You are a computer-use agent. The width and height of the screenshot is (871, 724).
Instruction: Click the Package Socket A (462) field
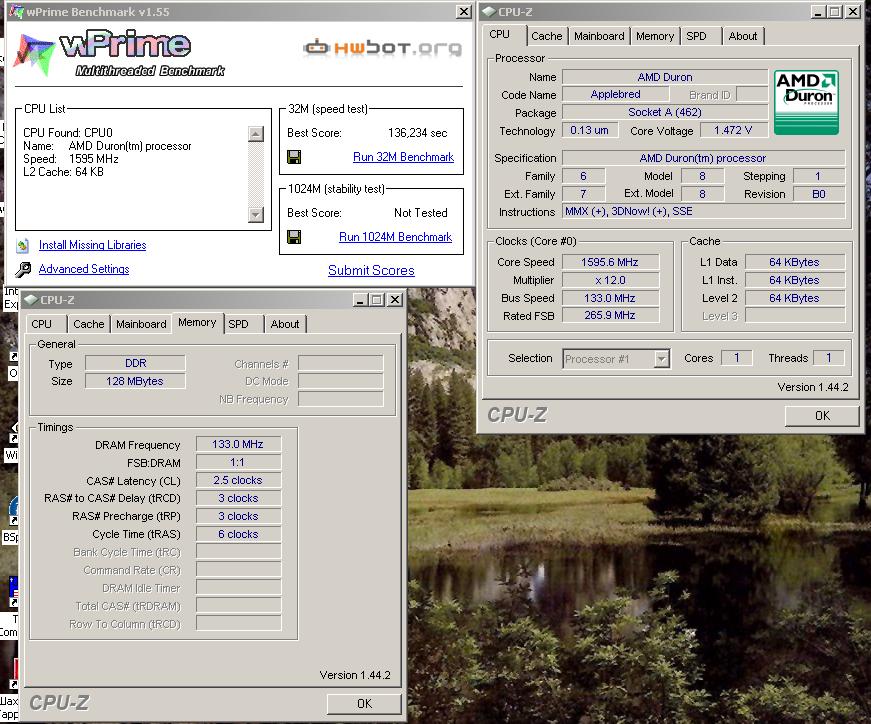[664, 112]
